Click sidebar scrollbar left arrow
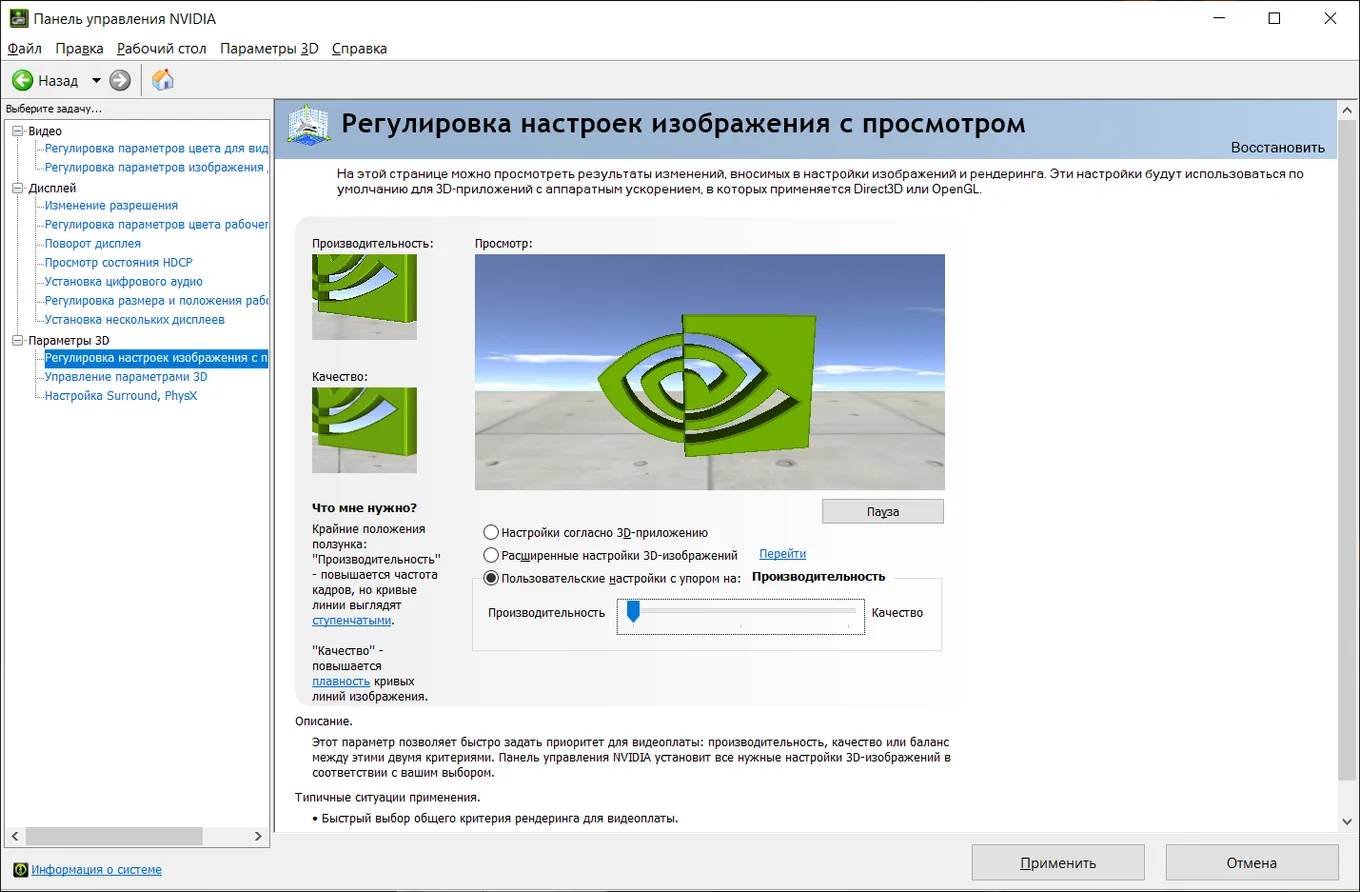The width and height of the screenshot is (1360, 892). (14, 835)
